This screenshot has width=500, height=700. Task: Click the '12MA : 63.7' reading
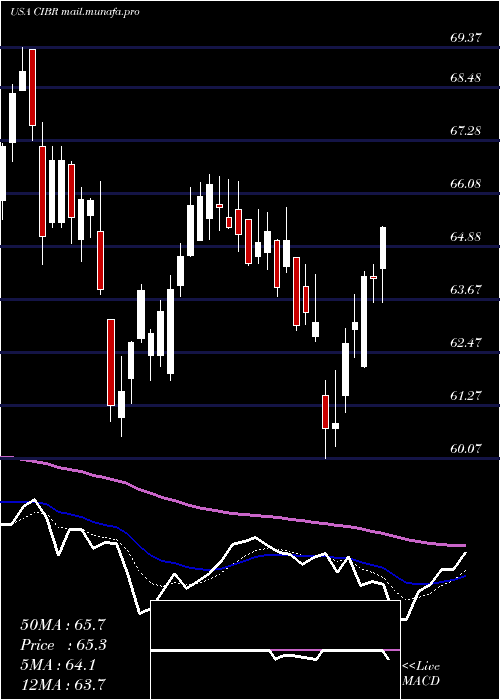point(63,684)
